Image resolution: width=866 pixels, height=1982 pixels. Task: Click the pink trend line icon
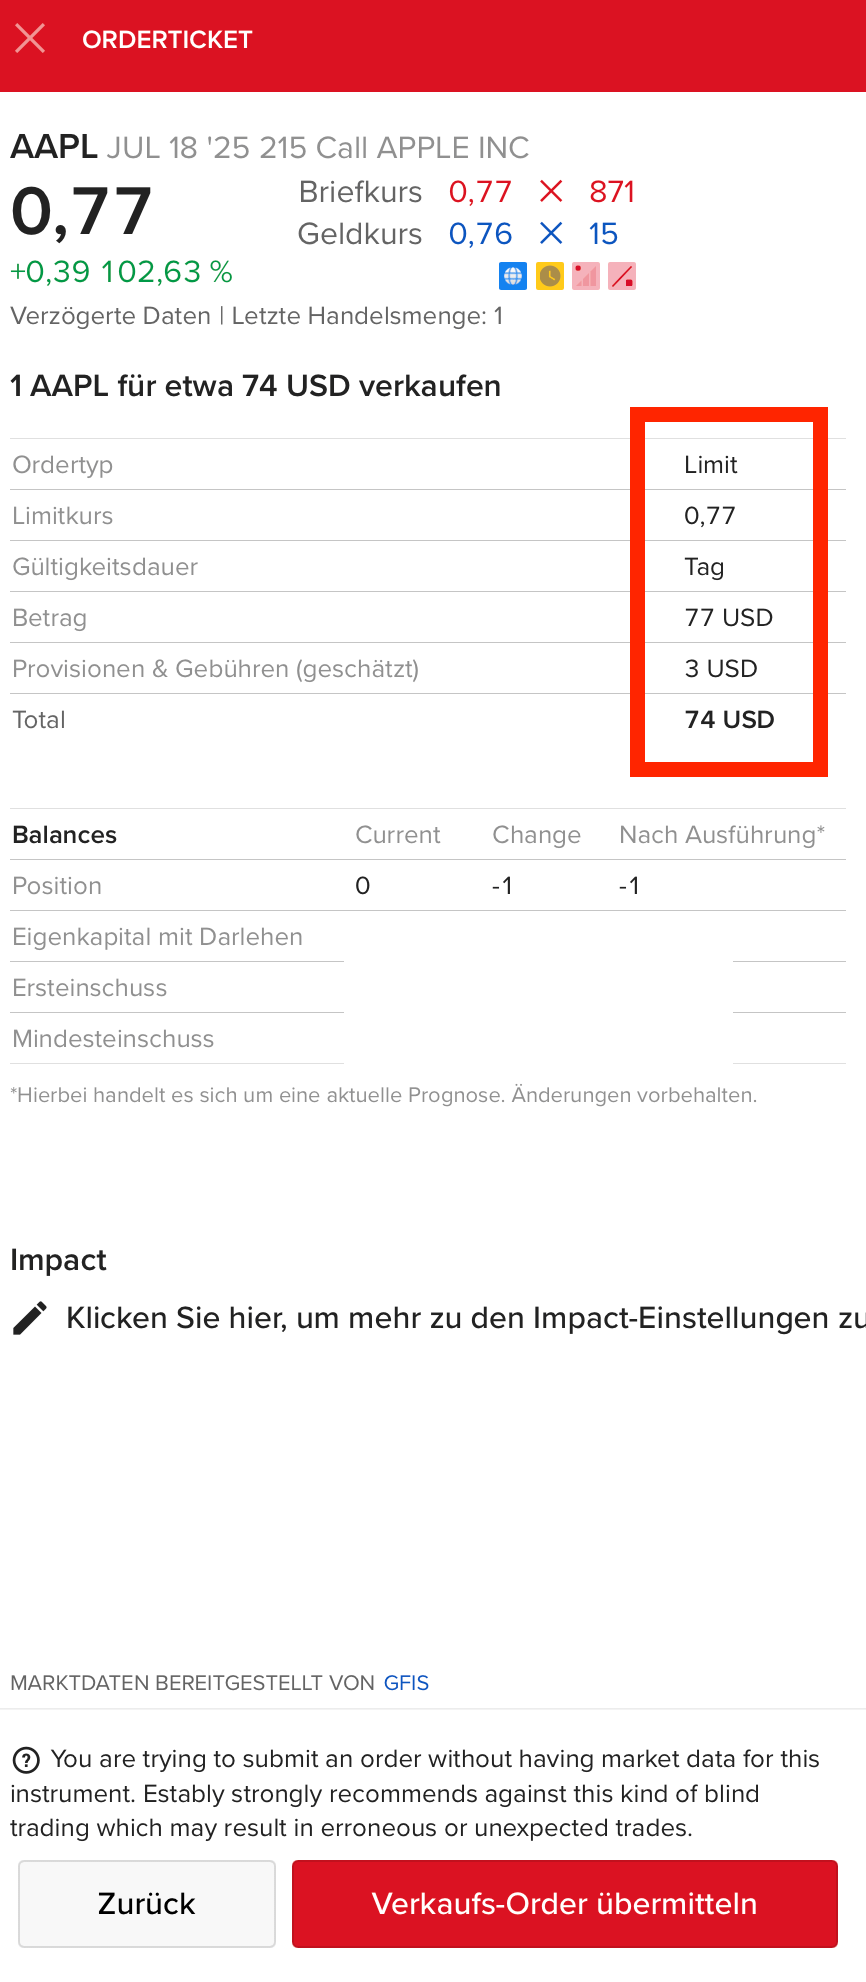(621, 276)
